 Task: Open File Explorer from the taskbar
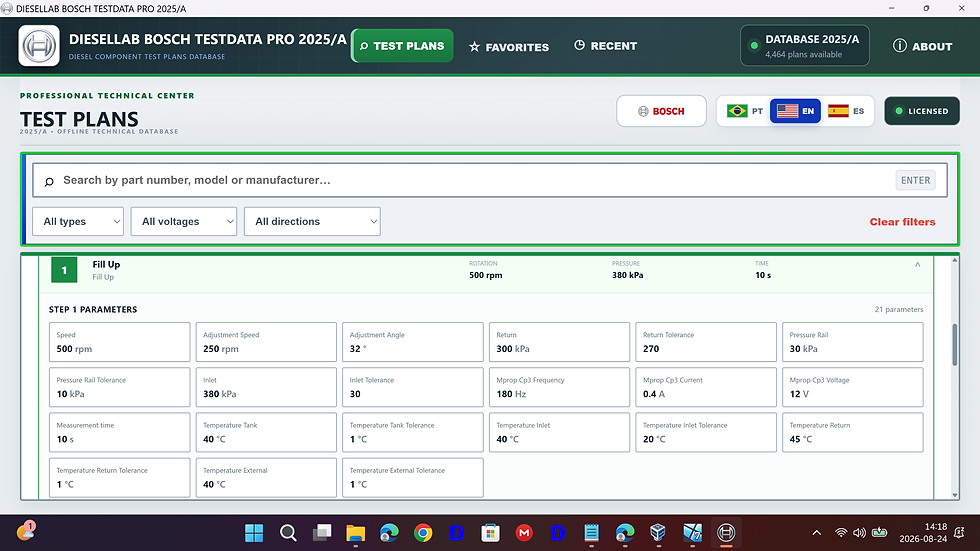click(356, 533)
